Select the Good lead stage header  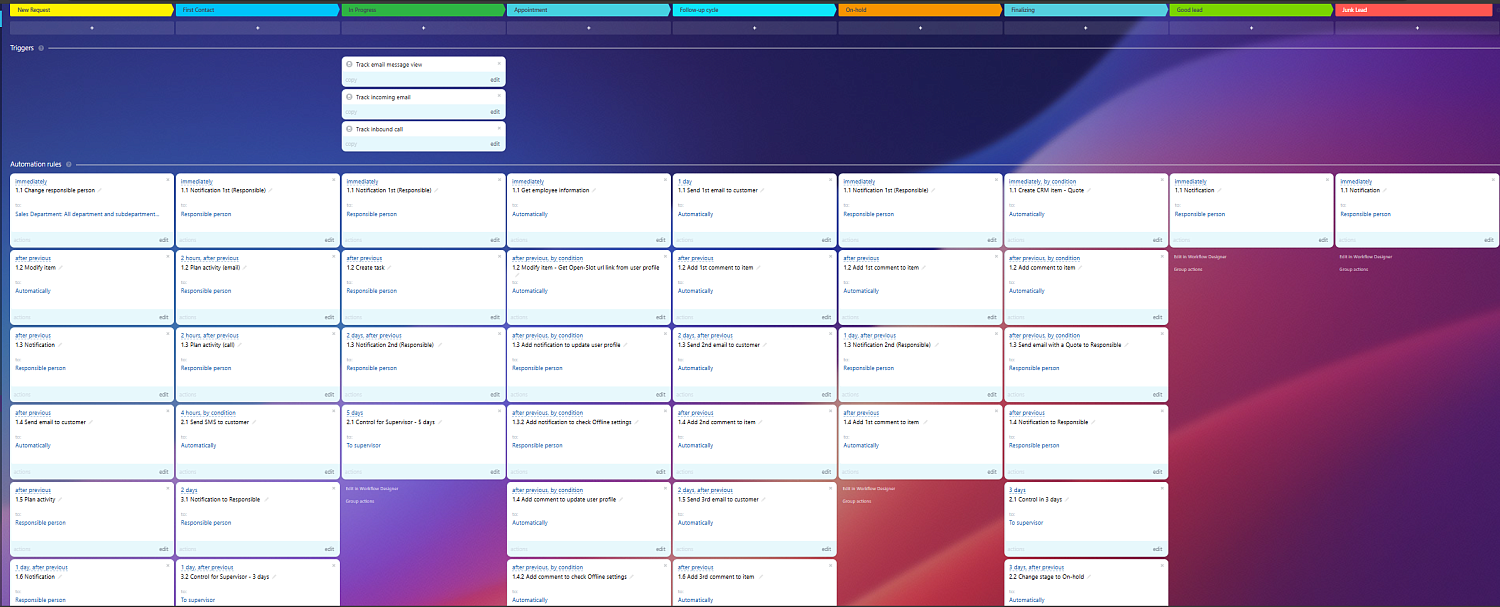[1250, 10]
